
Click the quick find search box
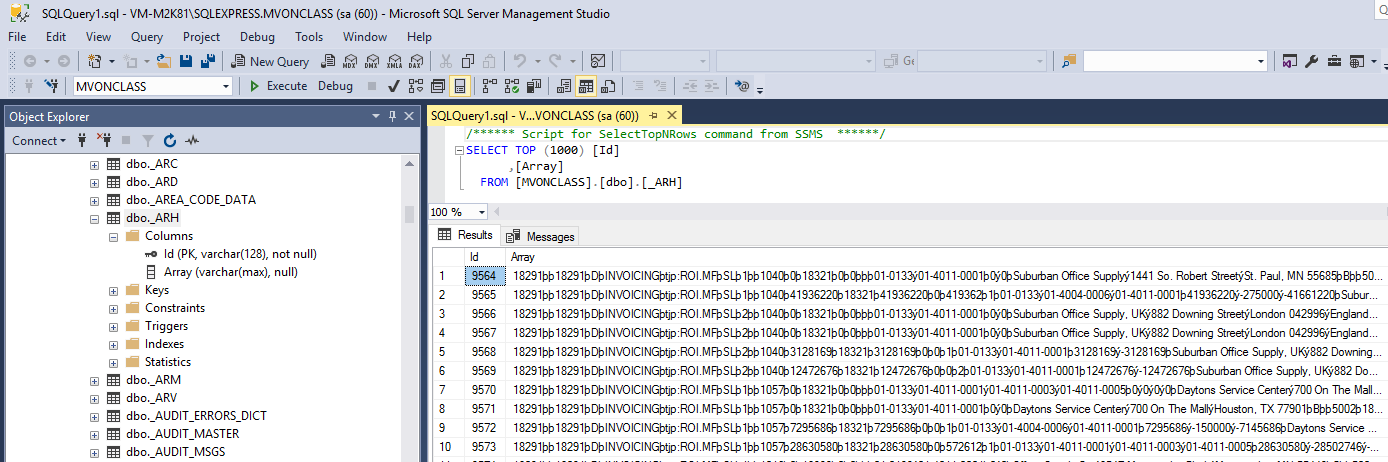point(1174,61)
